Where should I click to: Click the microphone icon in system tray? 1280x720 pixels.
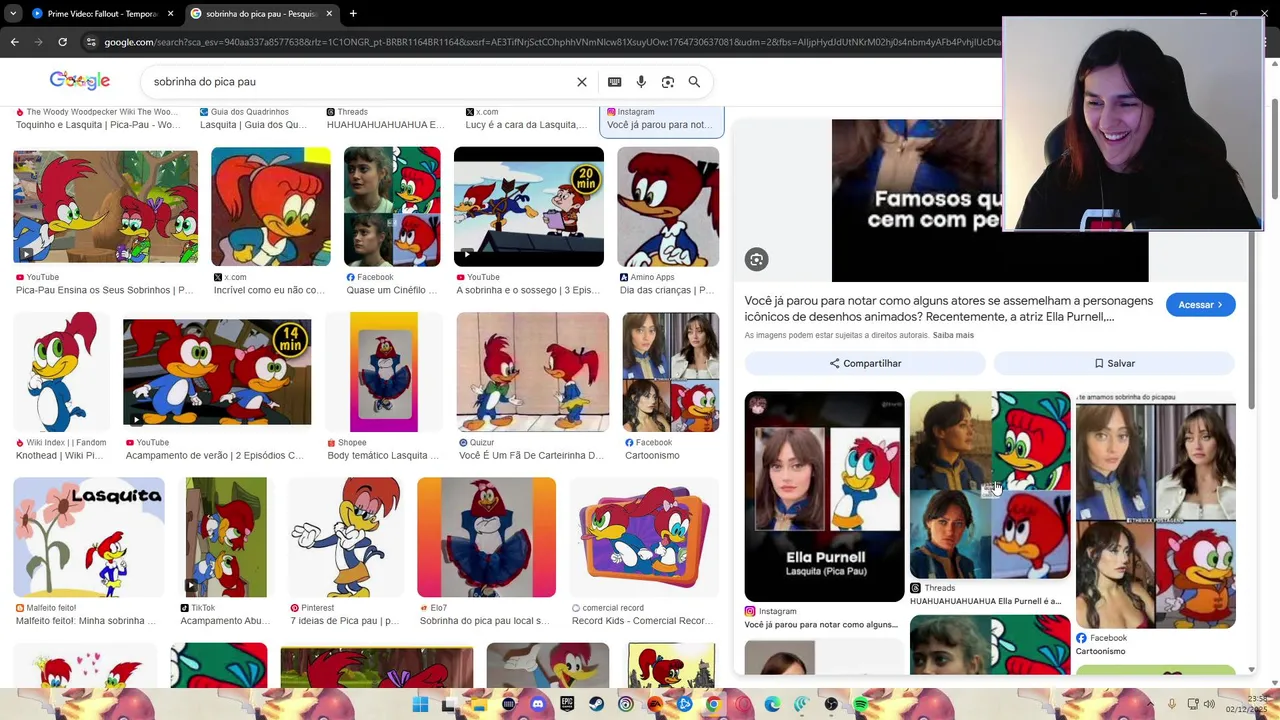[1172, 705]
